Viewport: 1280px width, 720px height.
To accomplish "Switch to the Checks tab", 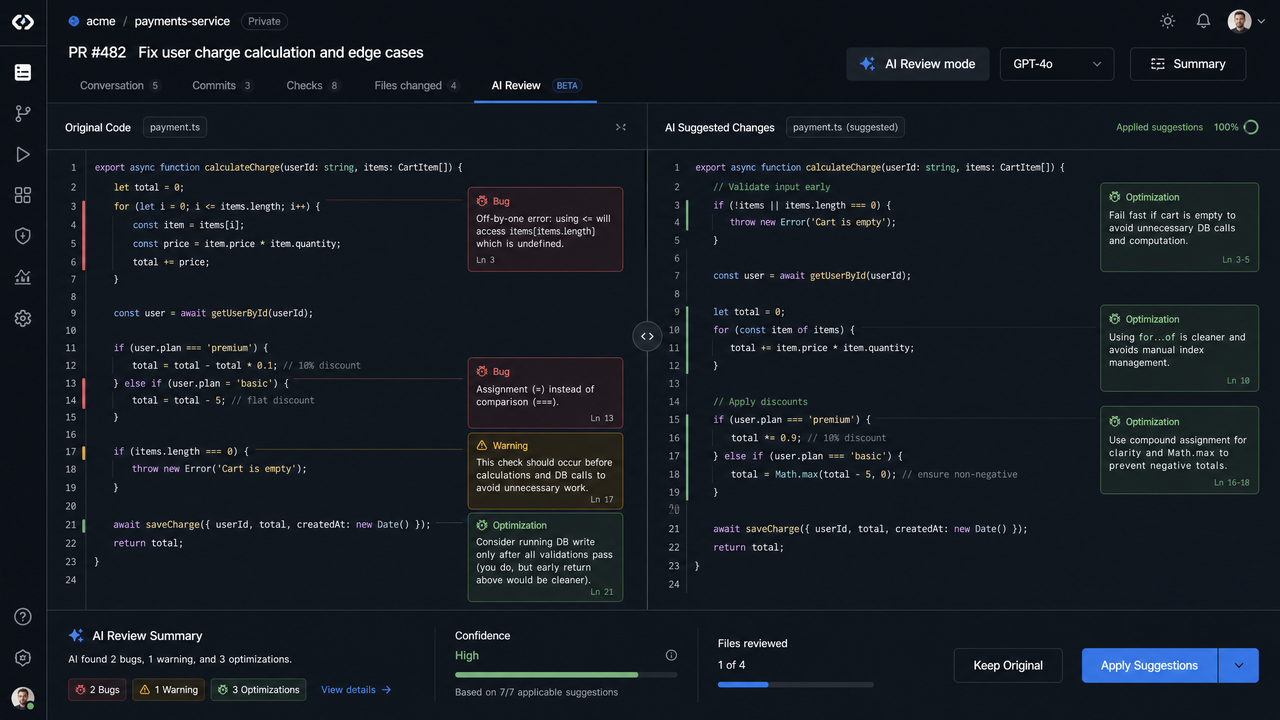I will [x=314, y=85].
